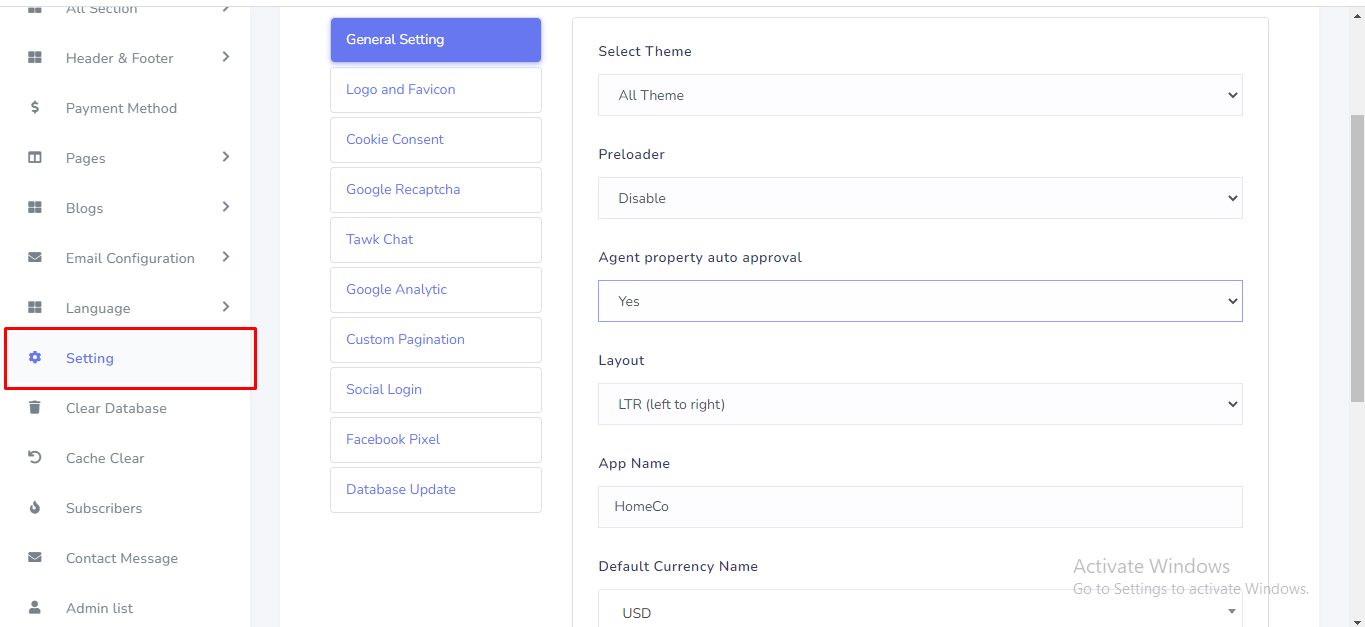This screenshot has height=627, width=1365.
Task: Open the Select Theme dropdown
Action: (x=919, y=95)
